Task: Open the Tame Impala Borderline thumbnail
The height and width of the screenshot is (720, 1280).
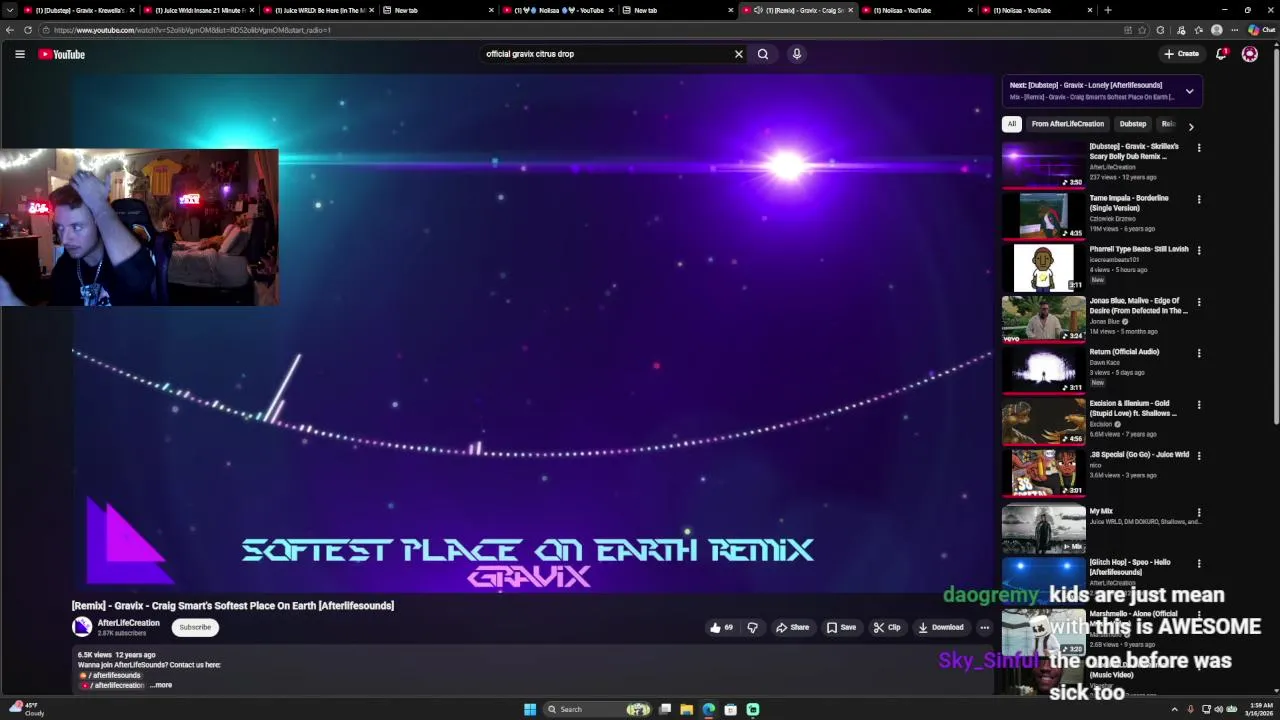Action: [x=1043, y=216]
